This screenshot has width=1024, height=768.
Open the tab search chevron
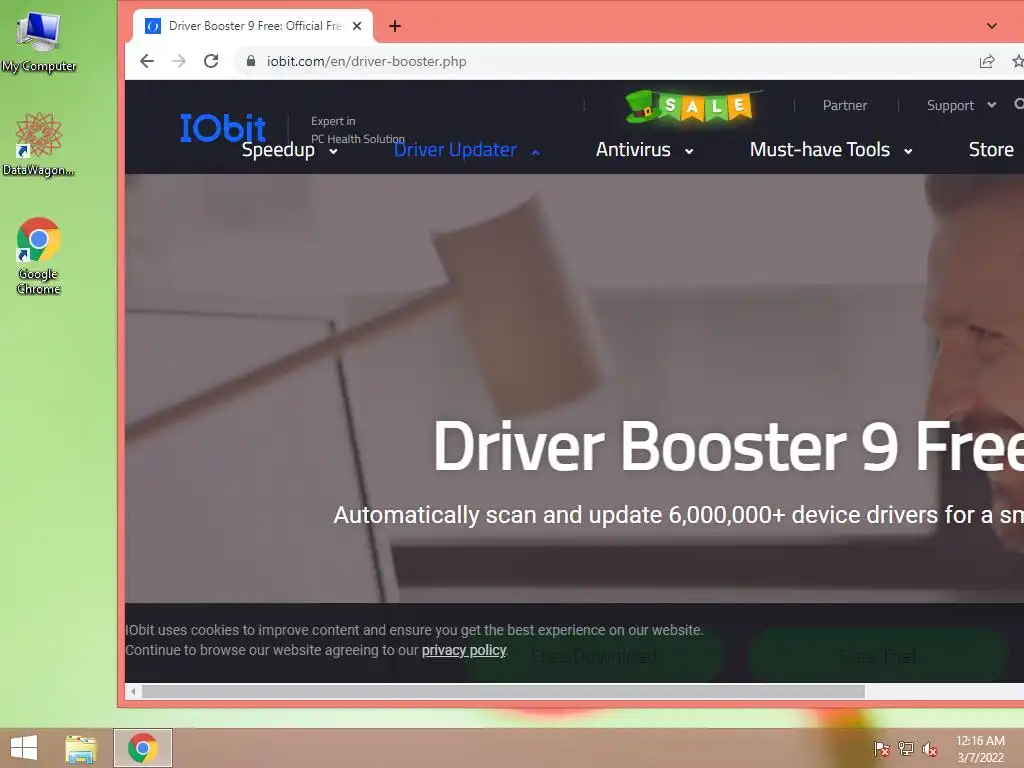992,26
